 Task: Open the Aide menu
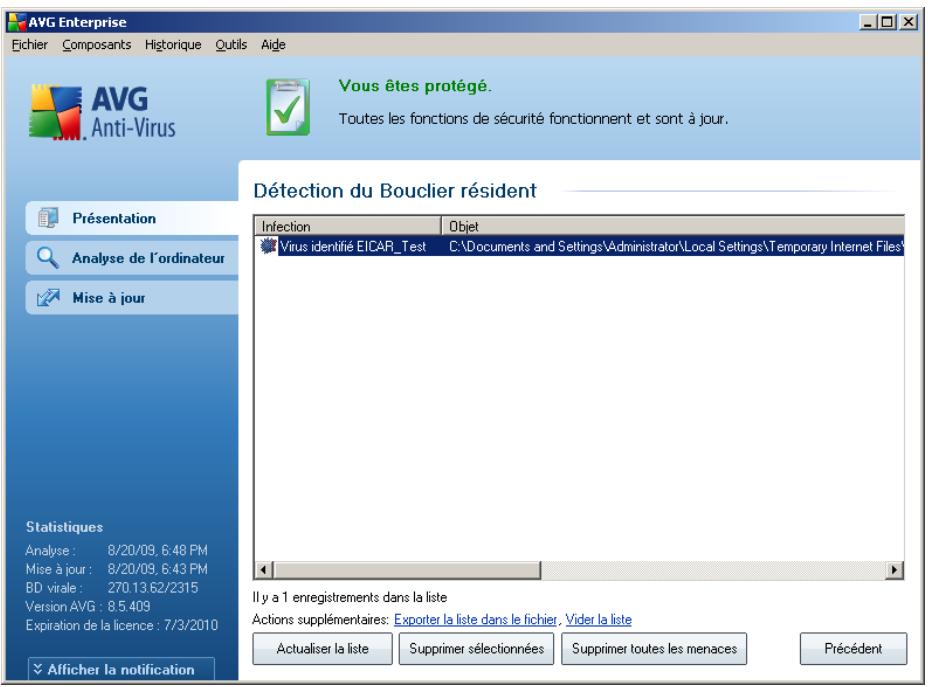coord(273,45)
